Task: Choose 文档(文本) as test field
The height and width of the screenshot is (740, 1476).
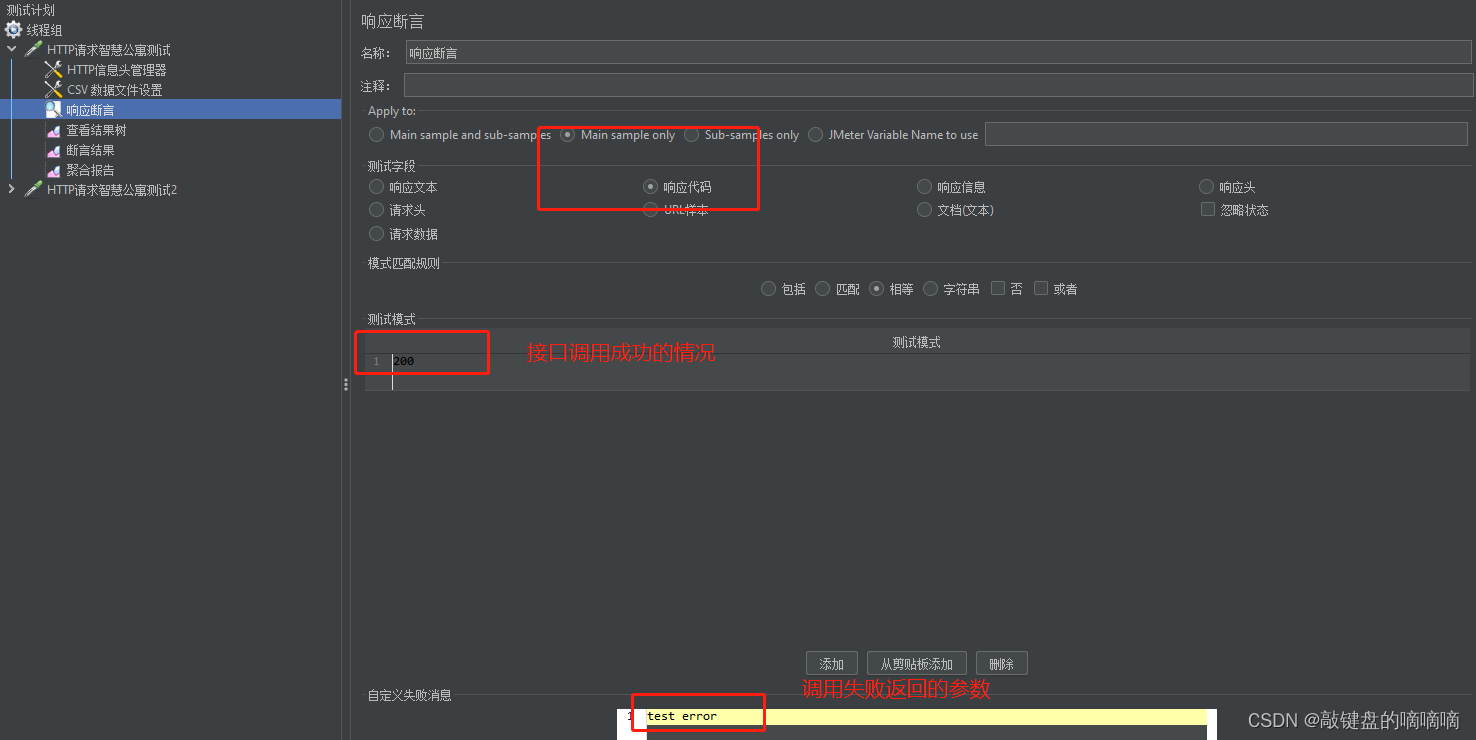Action: (925, 210)
